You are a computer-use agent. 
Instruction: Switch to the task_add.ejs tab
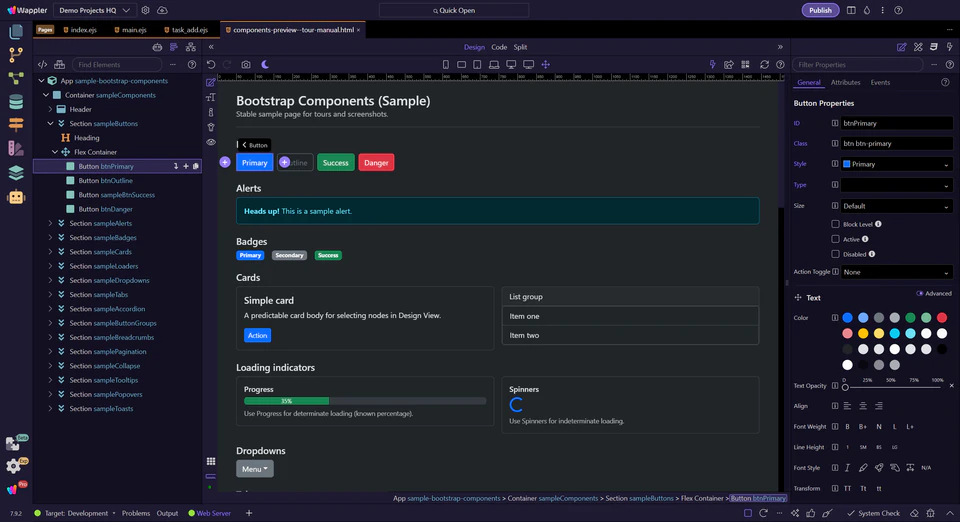point(186,29)
